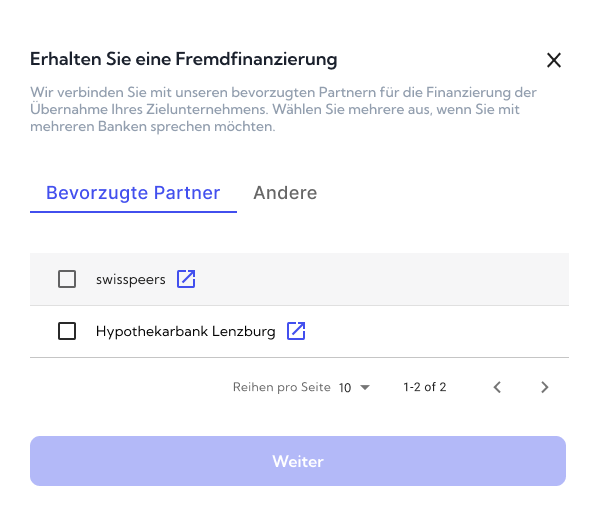596x531 pixels.
Task: Close the Fremdfinanzierung dialog with X
Action: point(554,60)
